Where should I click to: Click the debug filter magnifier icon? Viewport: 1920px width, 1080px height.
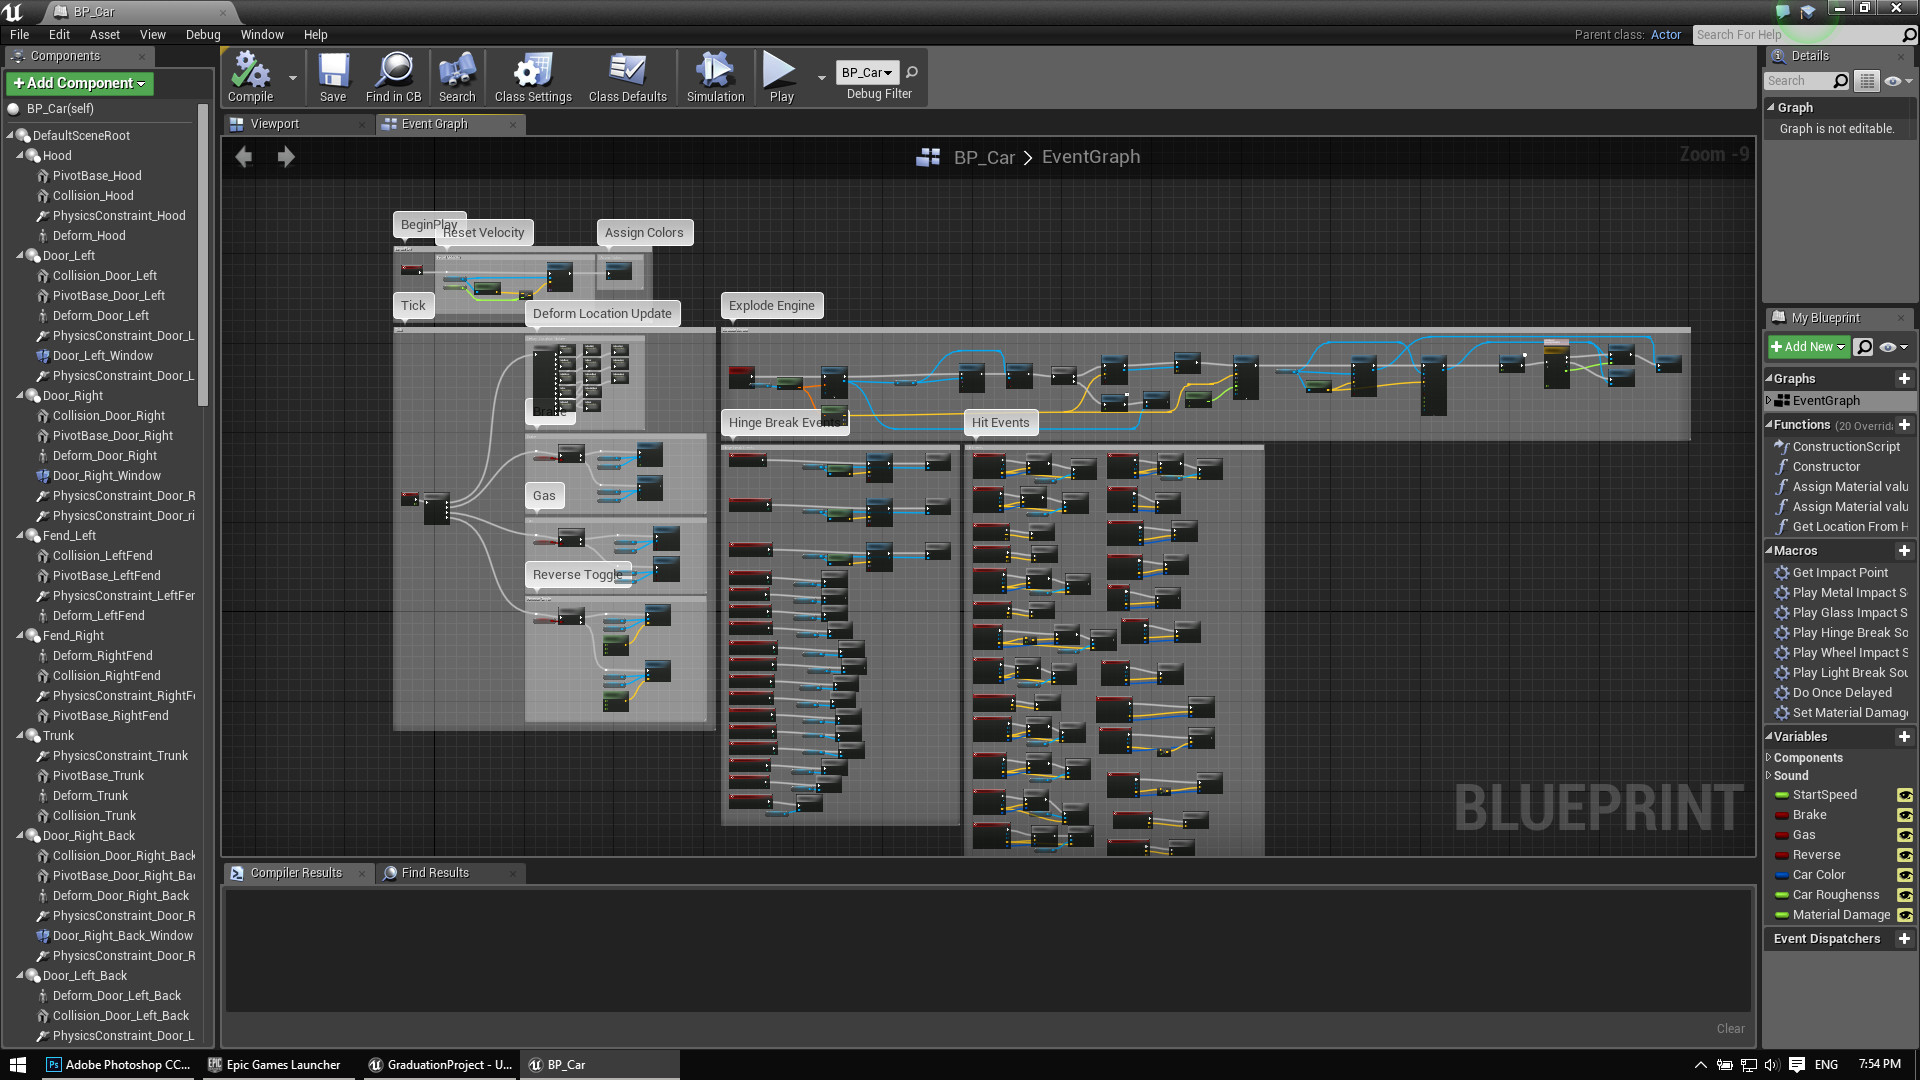coord(912,72)
